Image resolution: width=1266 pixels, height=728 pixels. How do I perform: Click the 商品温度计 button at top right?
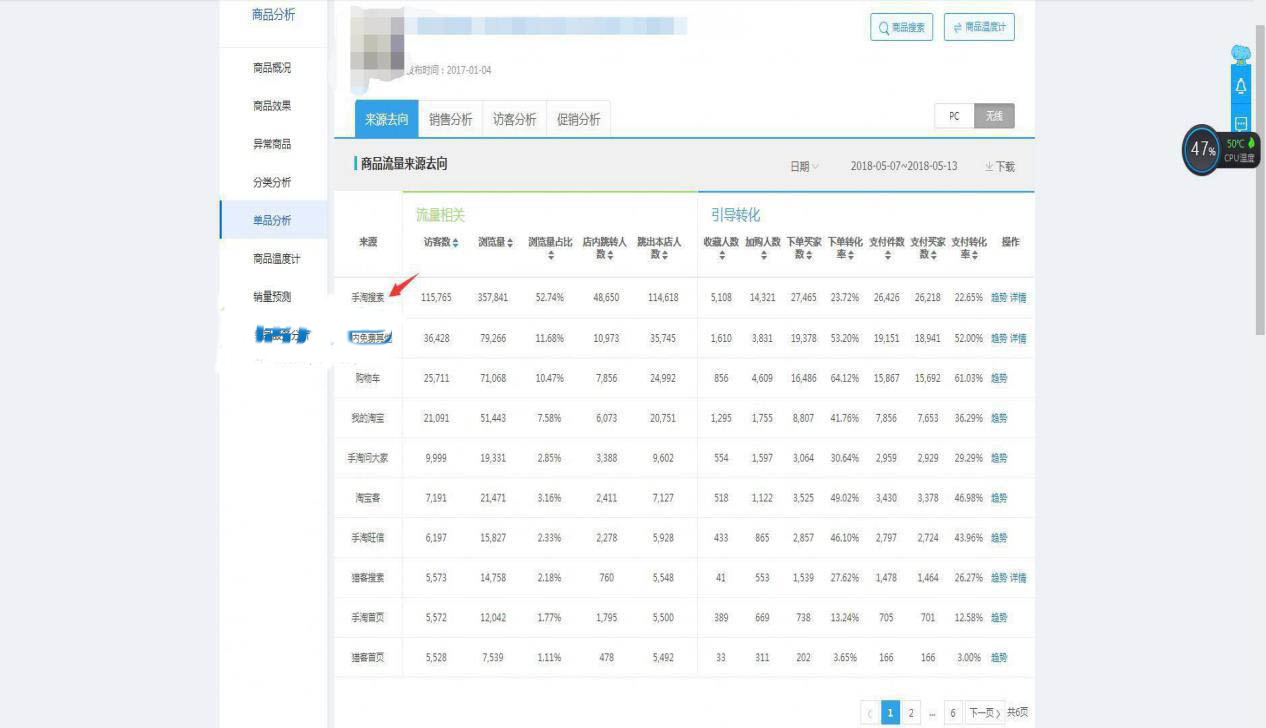coord(979,27)
